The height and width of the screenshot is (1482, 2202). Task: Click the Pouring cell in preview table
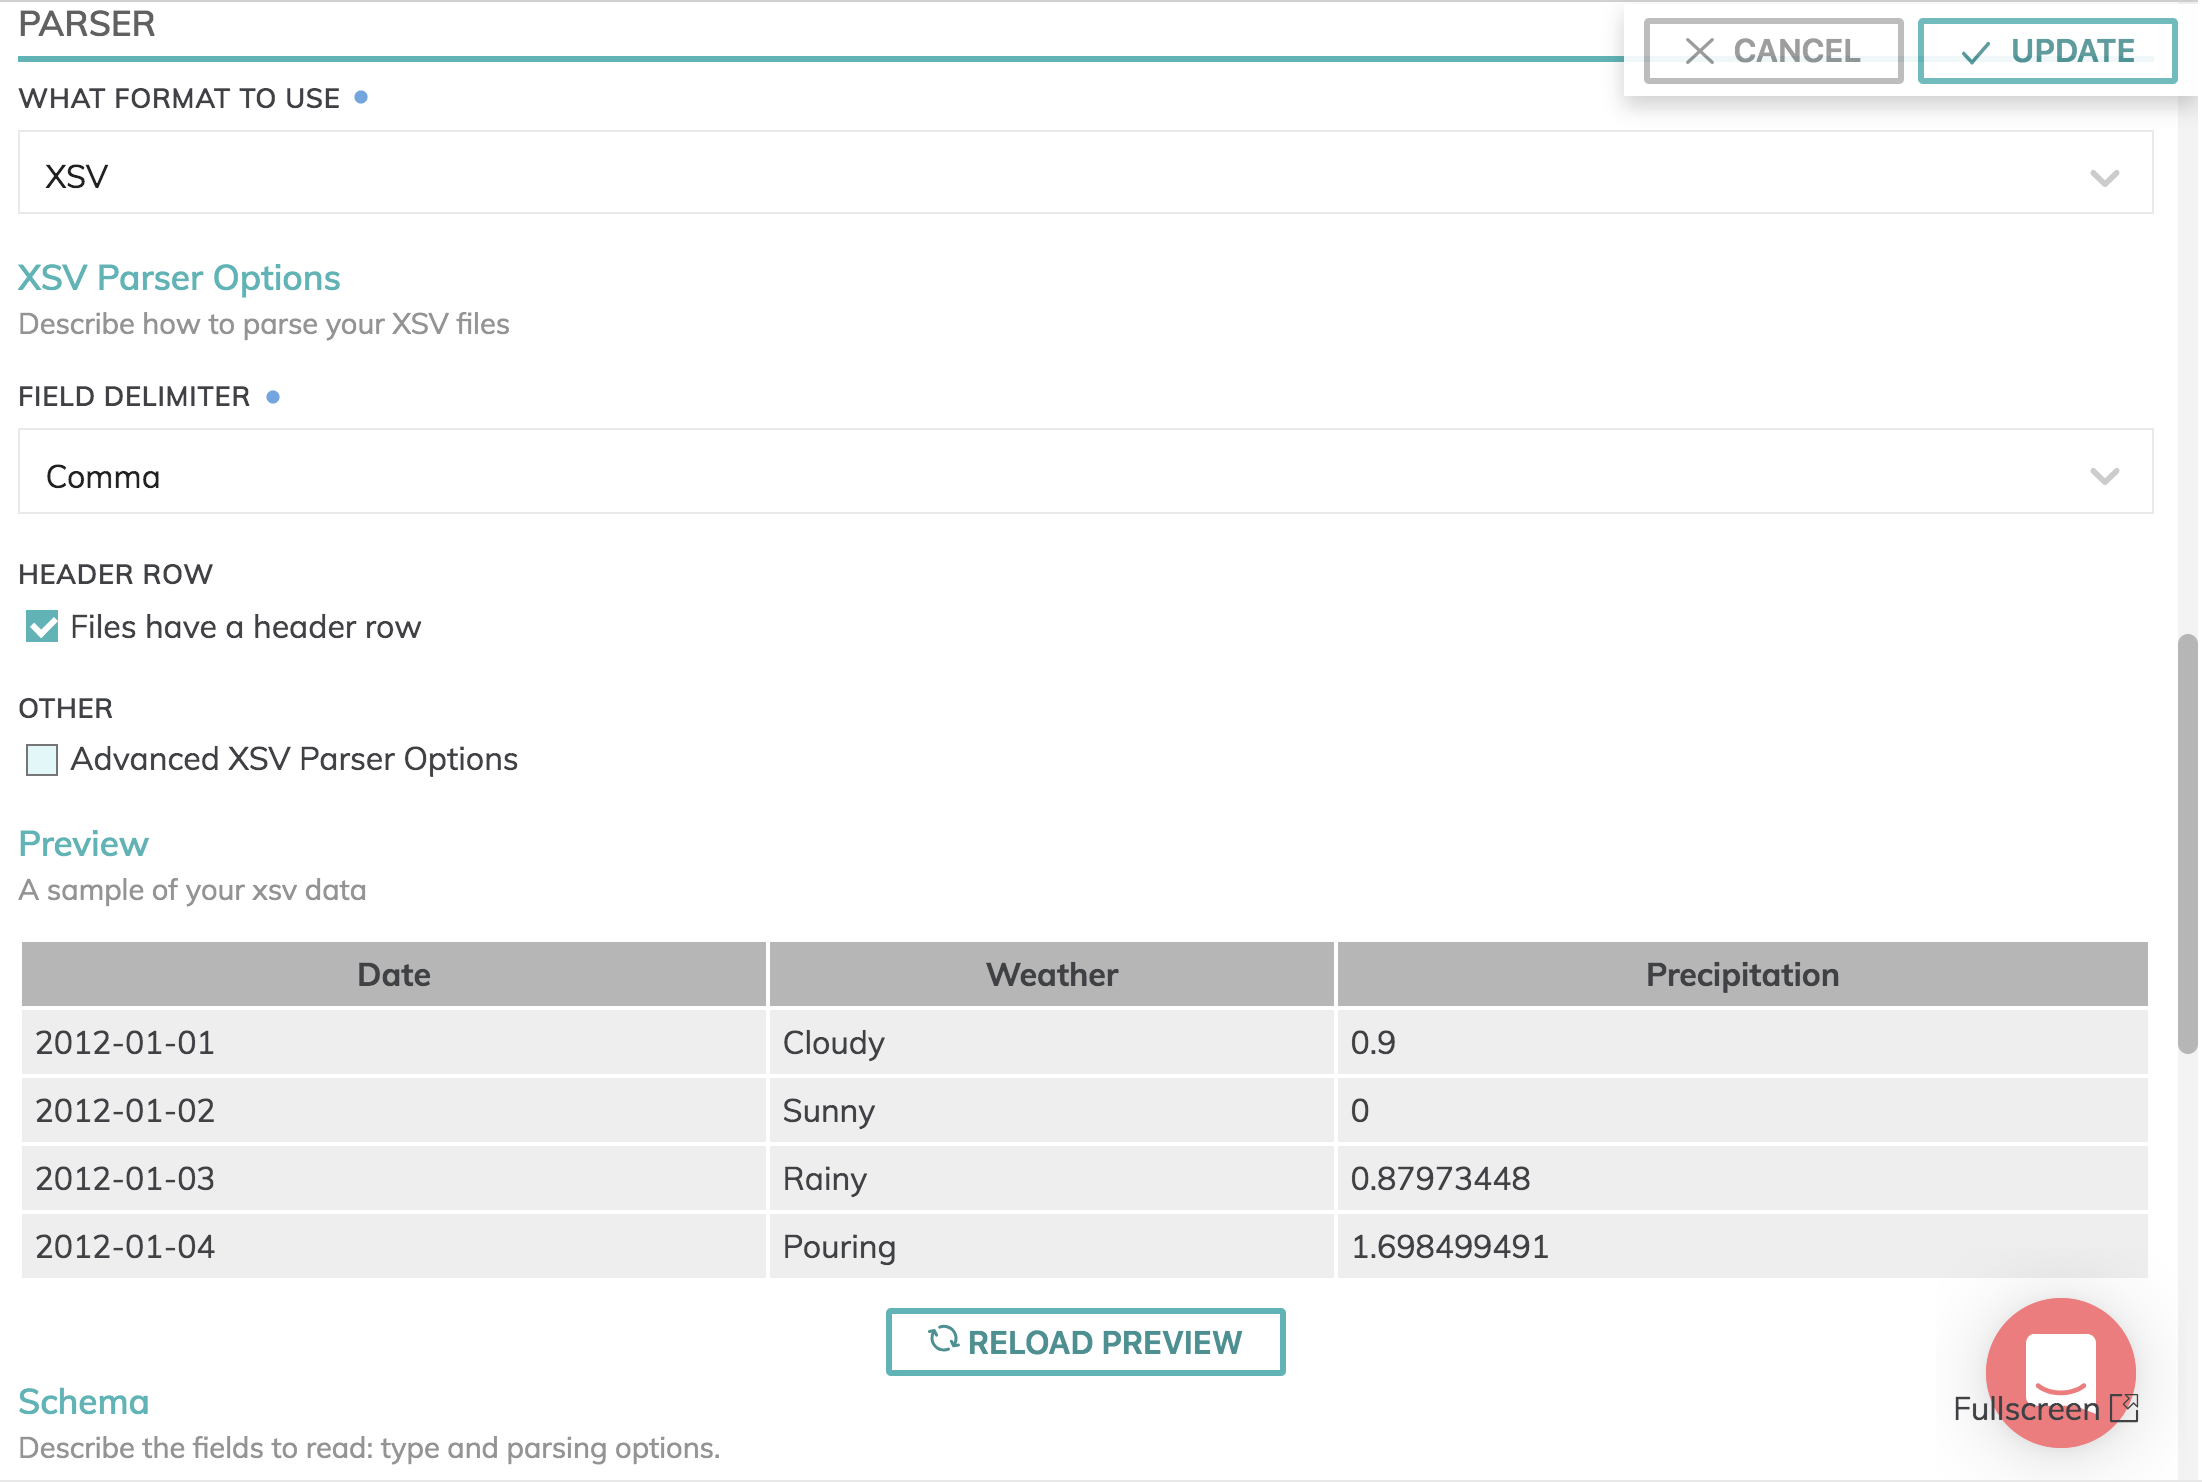coord(840,1247)
